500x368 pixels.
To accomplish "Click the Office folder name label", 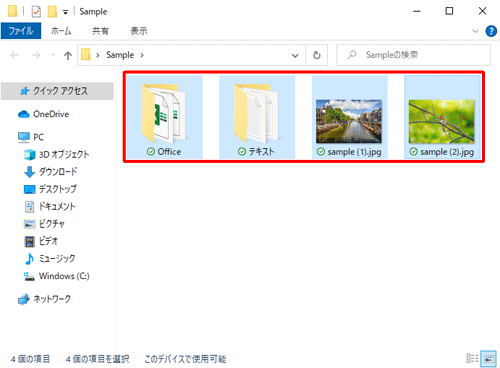I will pyautogui.click(x=169, y=152).
